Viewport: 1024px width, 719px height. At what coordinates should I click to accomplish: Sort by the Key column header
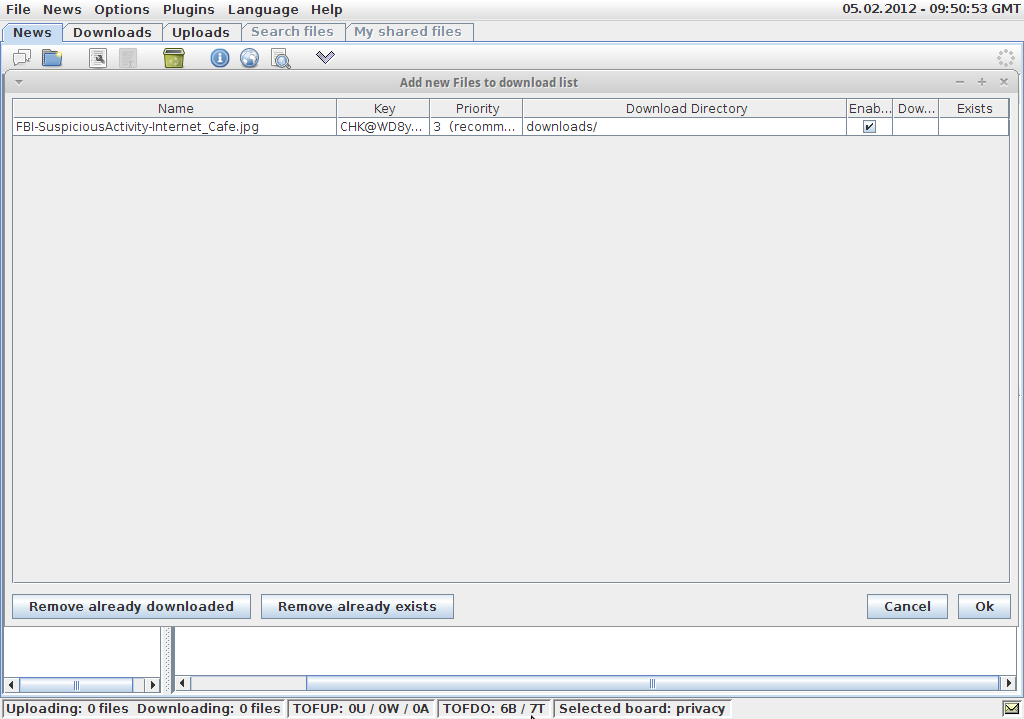point(383,108)
